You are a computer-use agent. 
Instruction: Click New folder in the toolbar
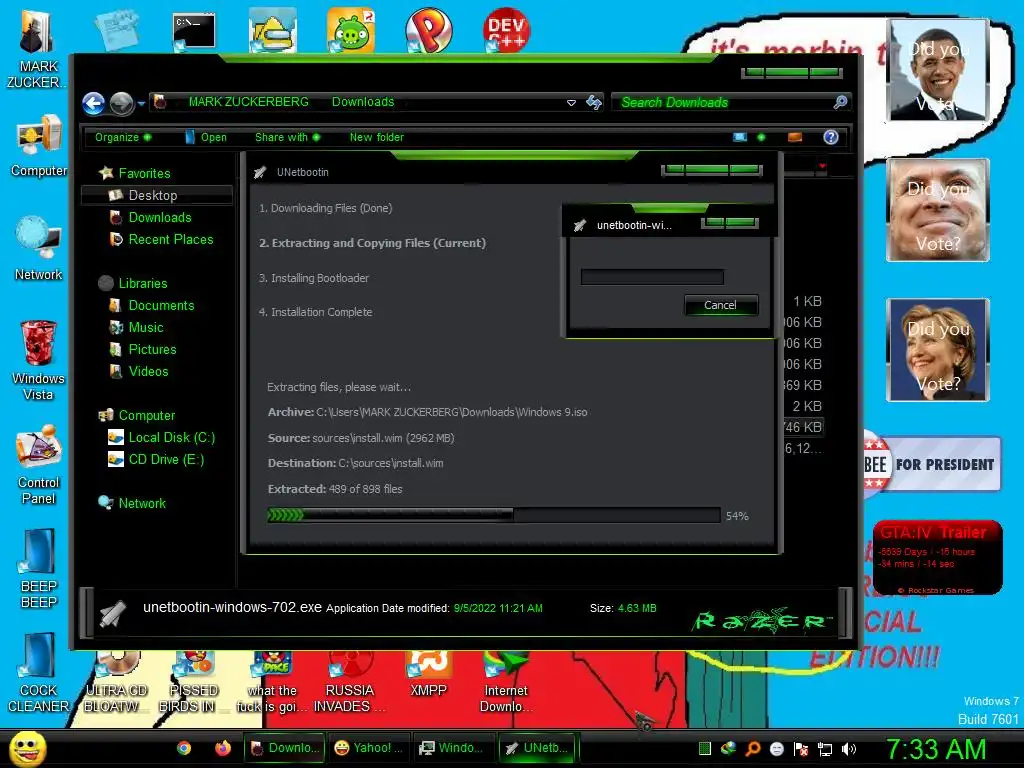[x=377, y=137]
